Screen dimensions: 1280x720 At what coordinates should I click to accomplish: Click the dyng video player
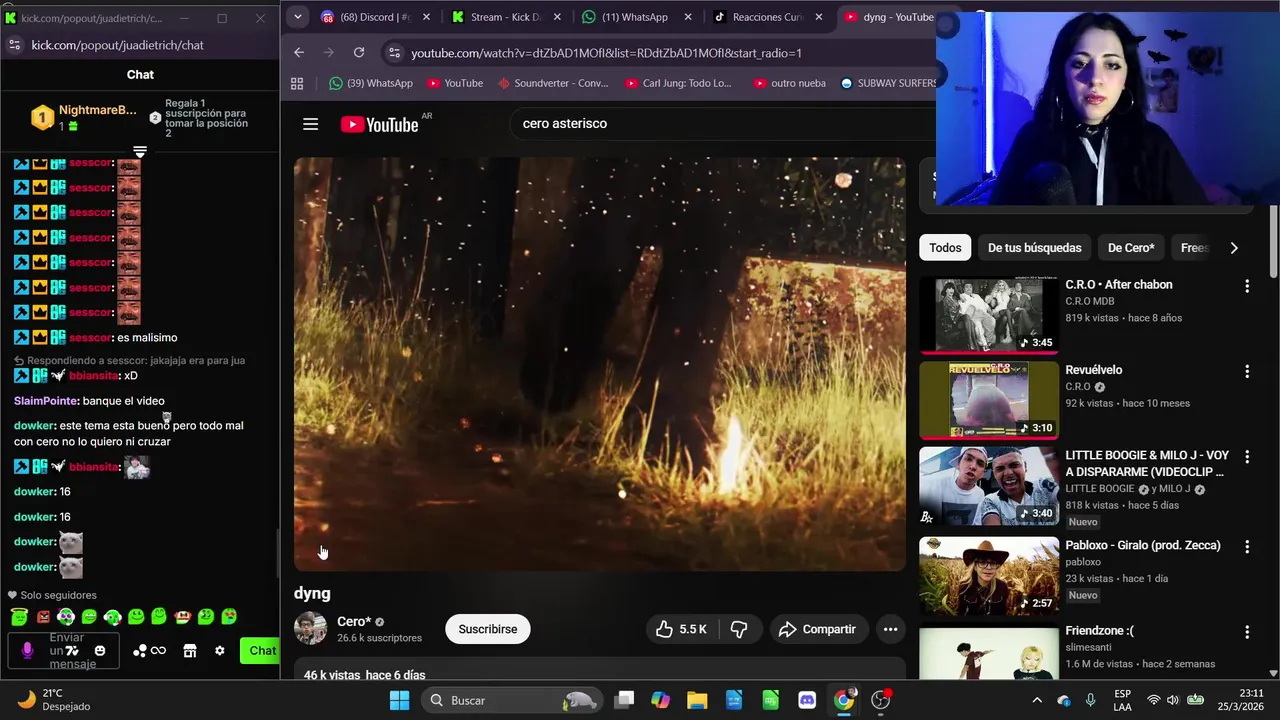600,364
